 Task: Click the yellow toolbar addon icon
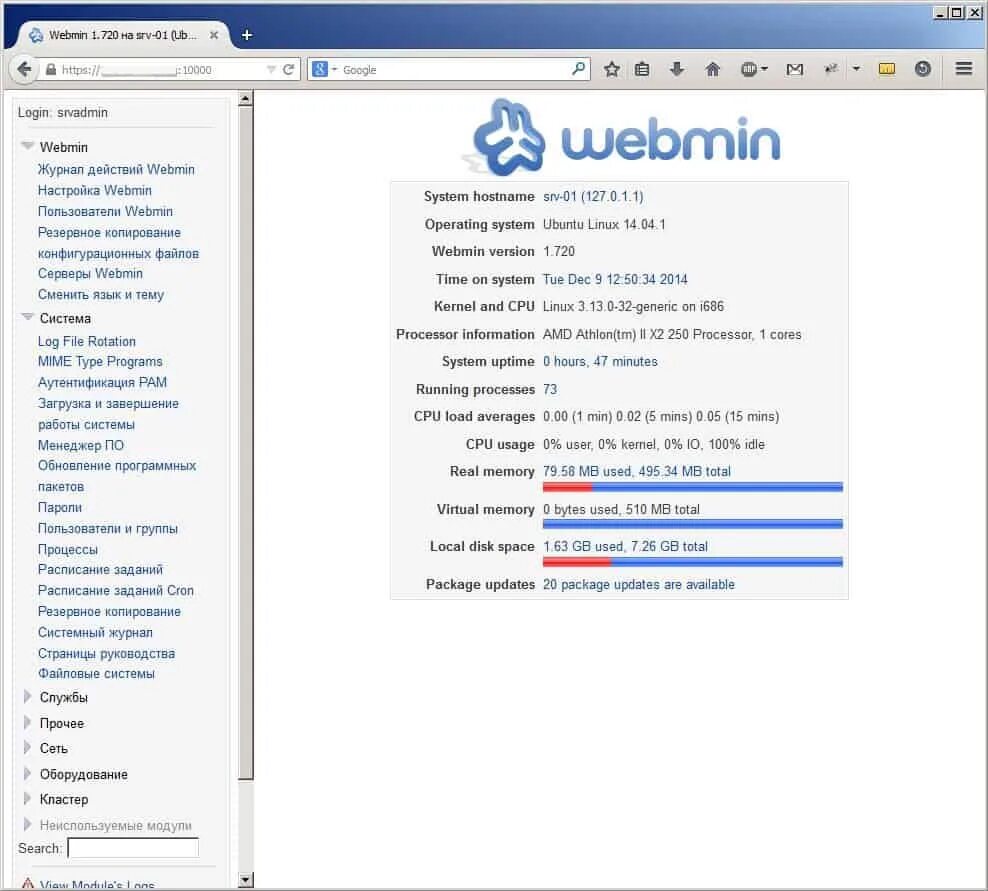887,69
